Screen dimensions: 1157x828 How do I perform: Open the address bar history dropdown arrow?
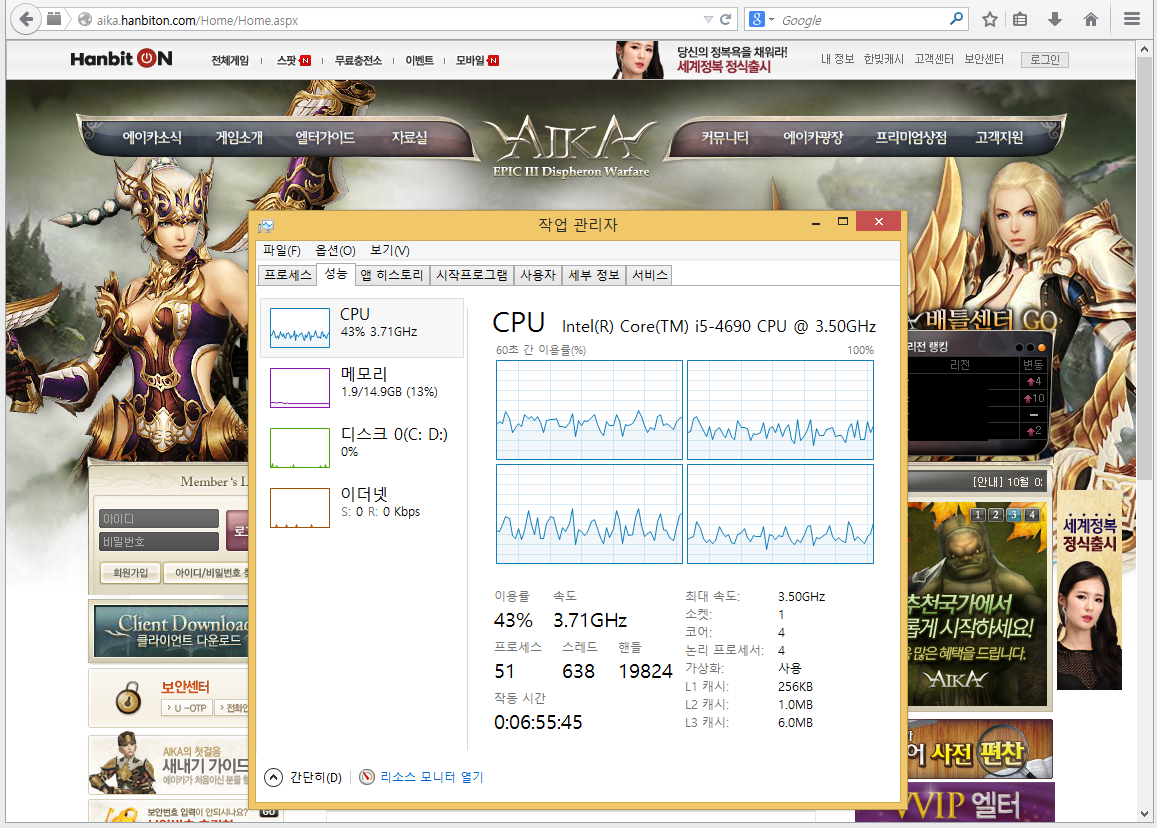[708, 19]
